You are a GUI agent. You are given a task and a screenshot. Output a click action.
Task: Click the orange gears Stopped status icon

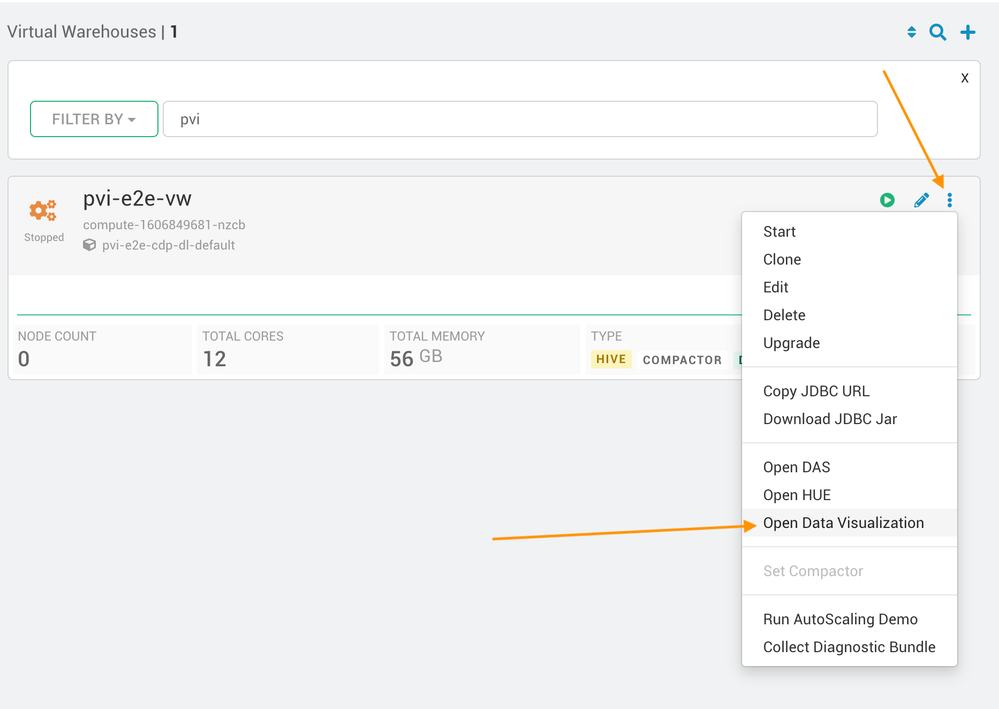tap(43, 211)
